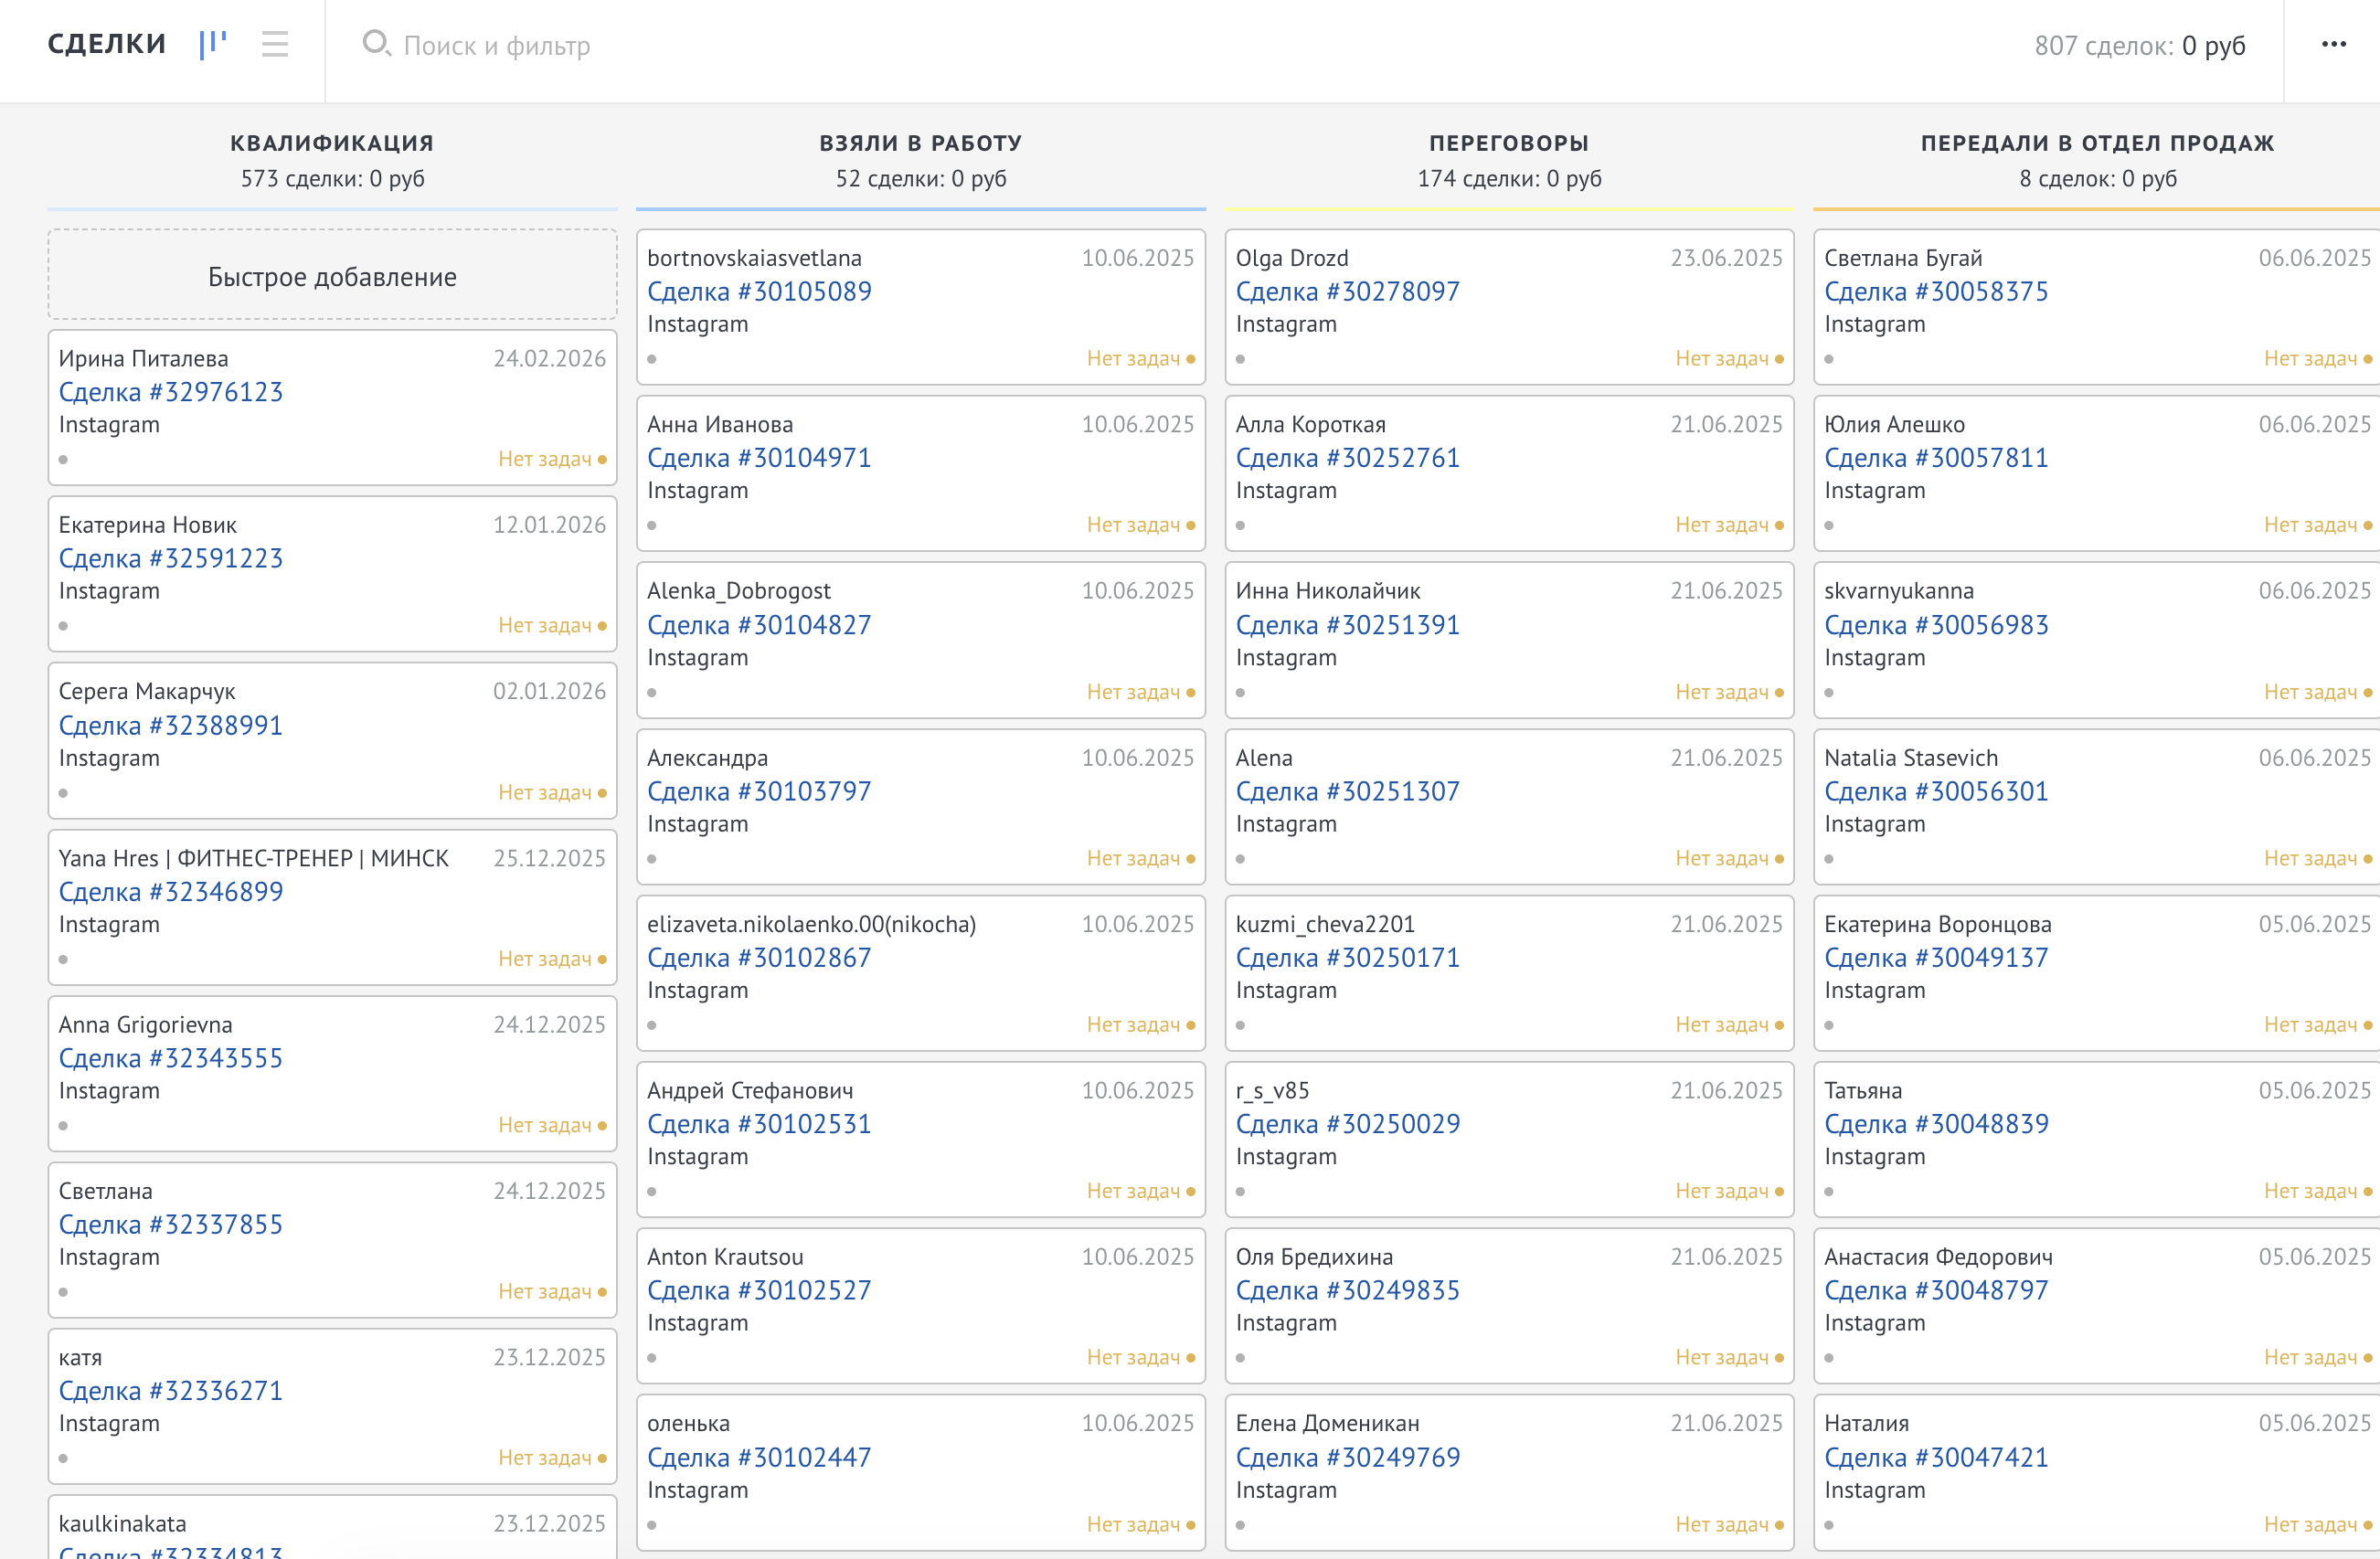The image size is (2380, 1559).
Task: Open deal Сделка #32346899
Action: pyautogui.click(x=171, y=891)
